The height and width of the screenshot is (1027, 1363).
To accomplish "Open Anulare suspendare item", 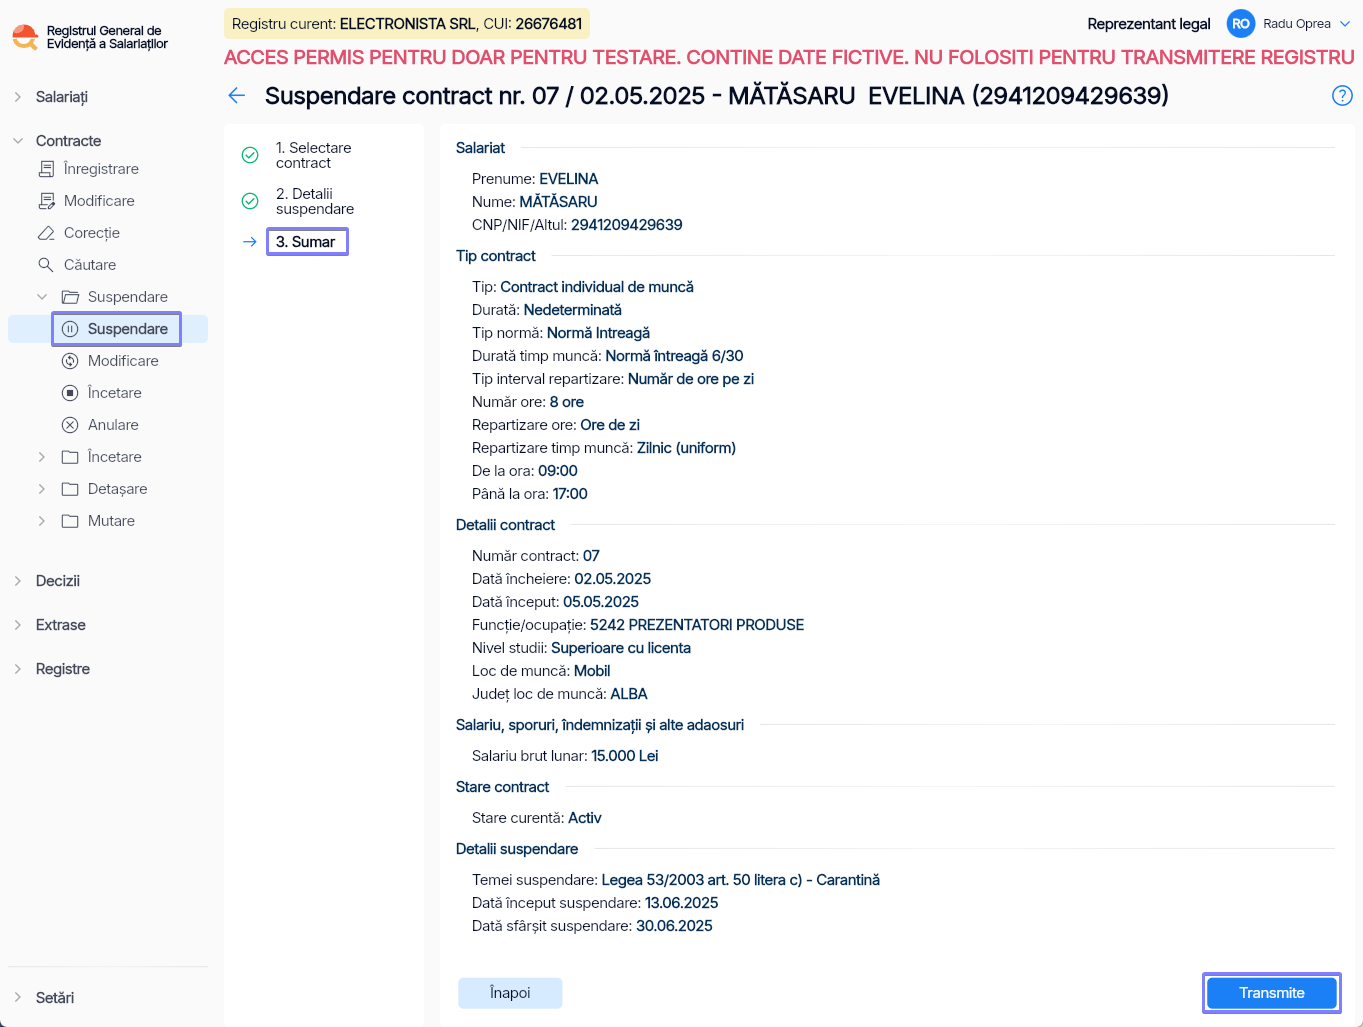I will [x=113, y=425].
